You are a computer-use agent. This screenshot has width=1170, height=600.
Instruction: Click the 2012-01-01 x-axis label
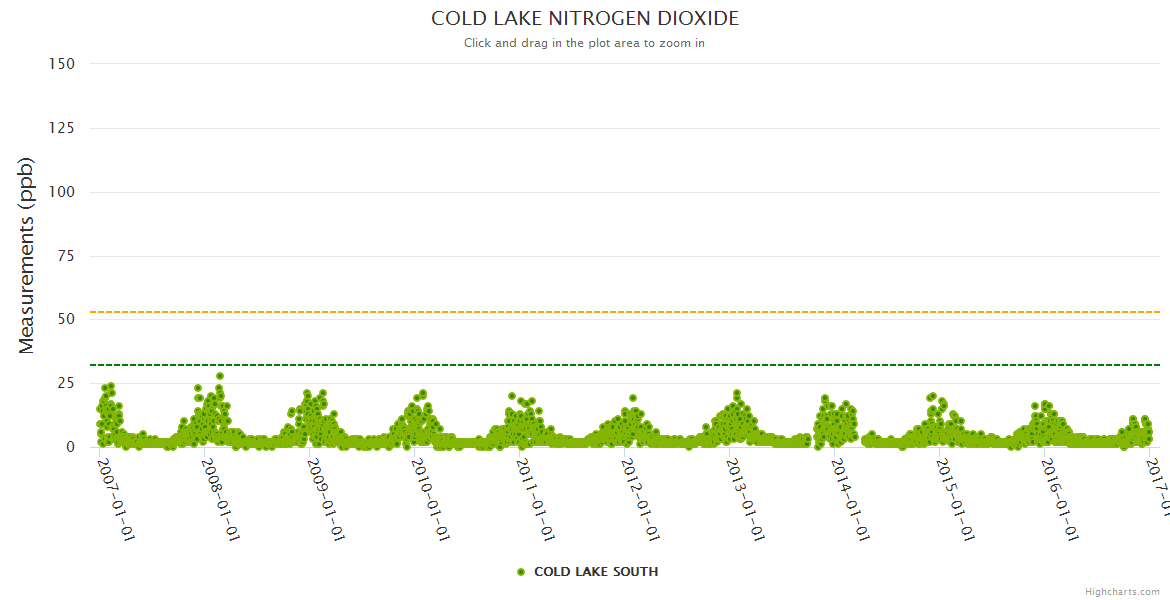tap(641, 499)
